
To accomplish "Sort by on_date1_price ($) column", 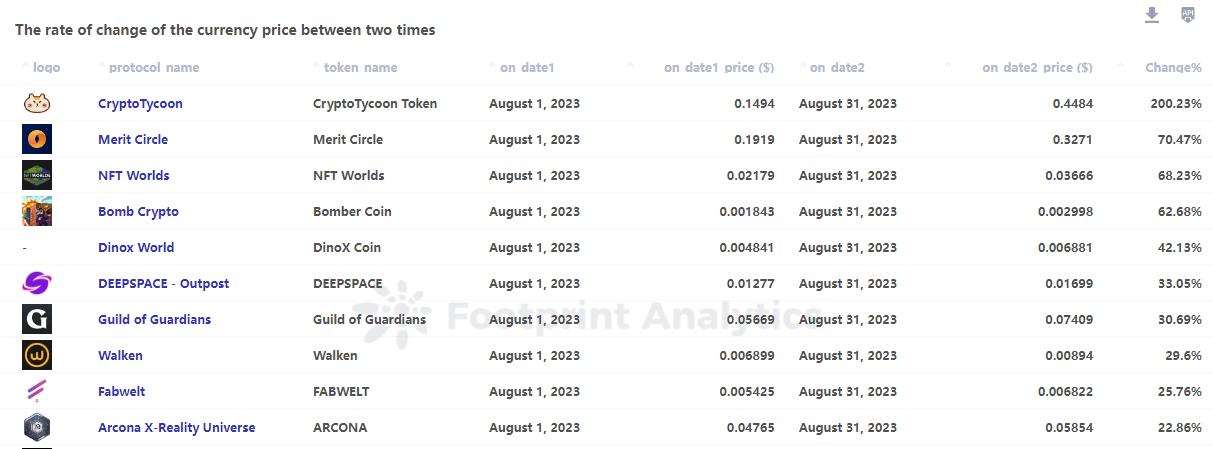I will (718, 68).
